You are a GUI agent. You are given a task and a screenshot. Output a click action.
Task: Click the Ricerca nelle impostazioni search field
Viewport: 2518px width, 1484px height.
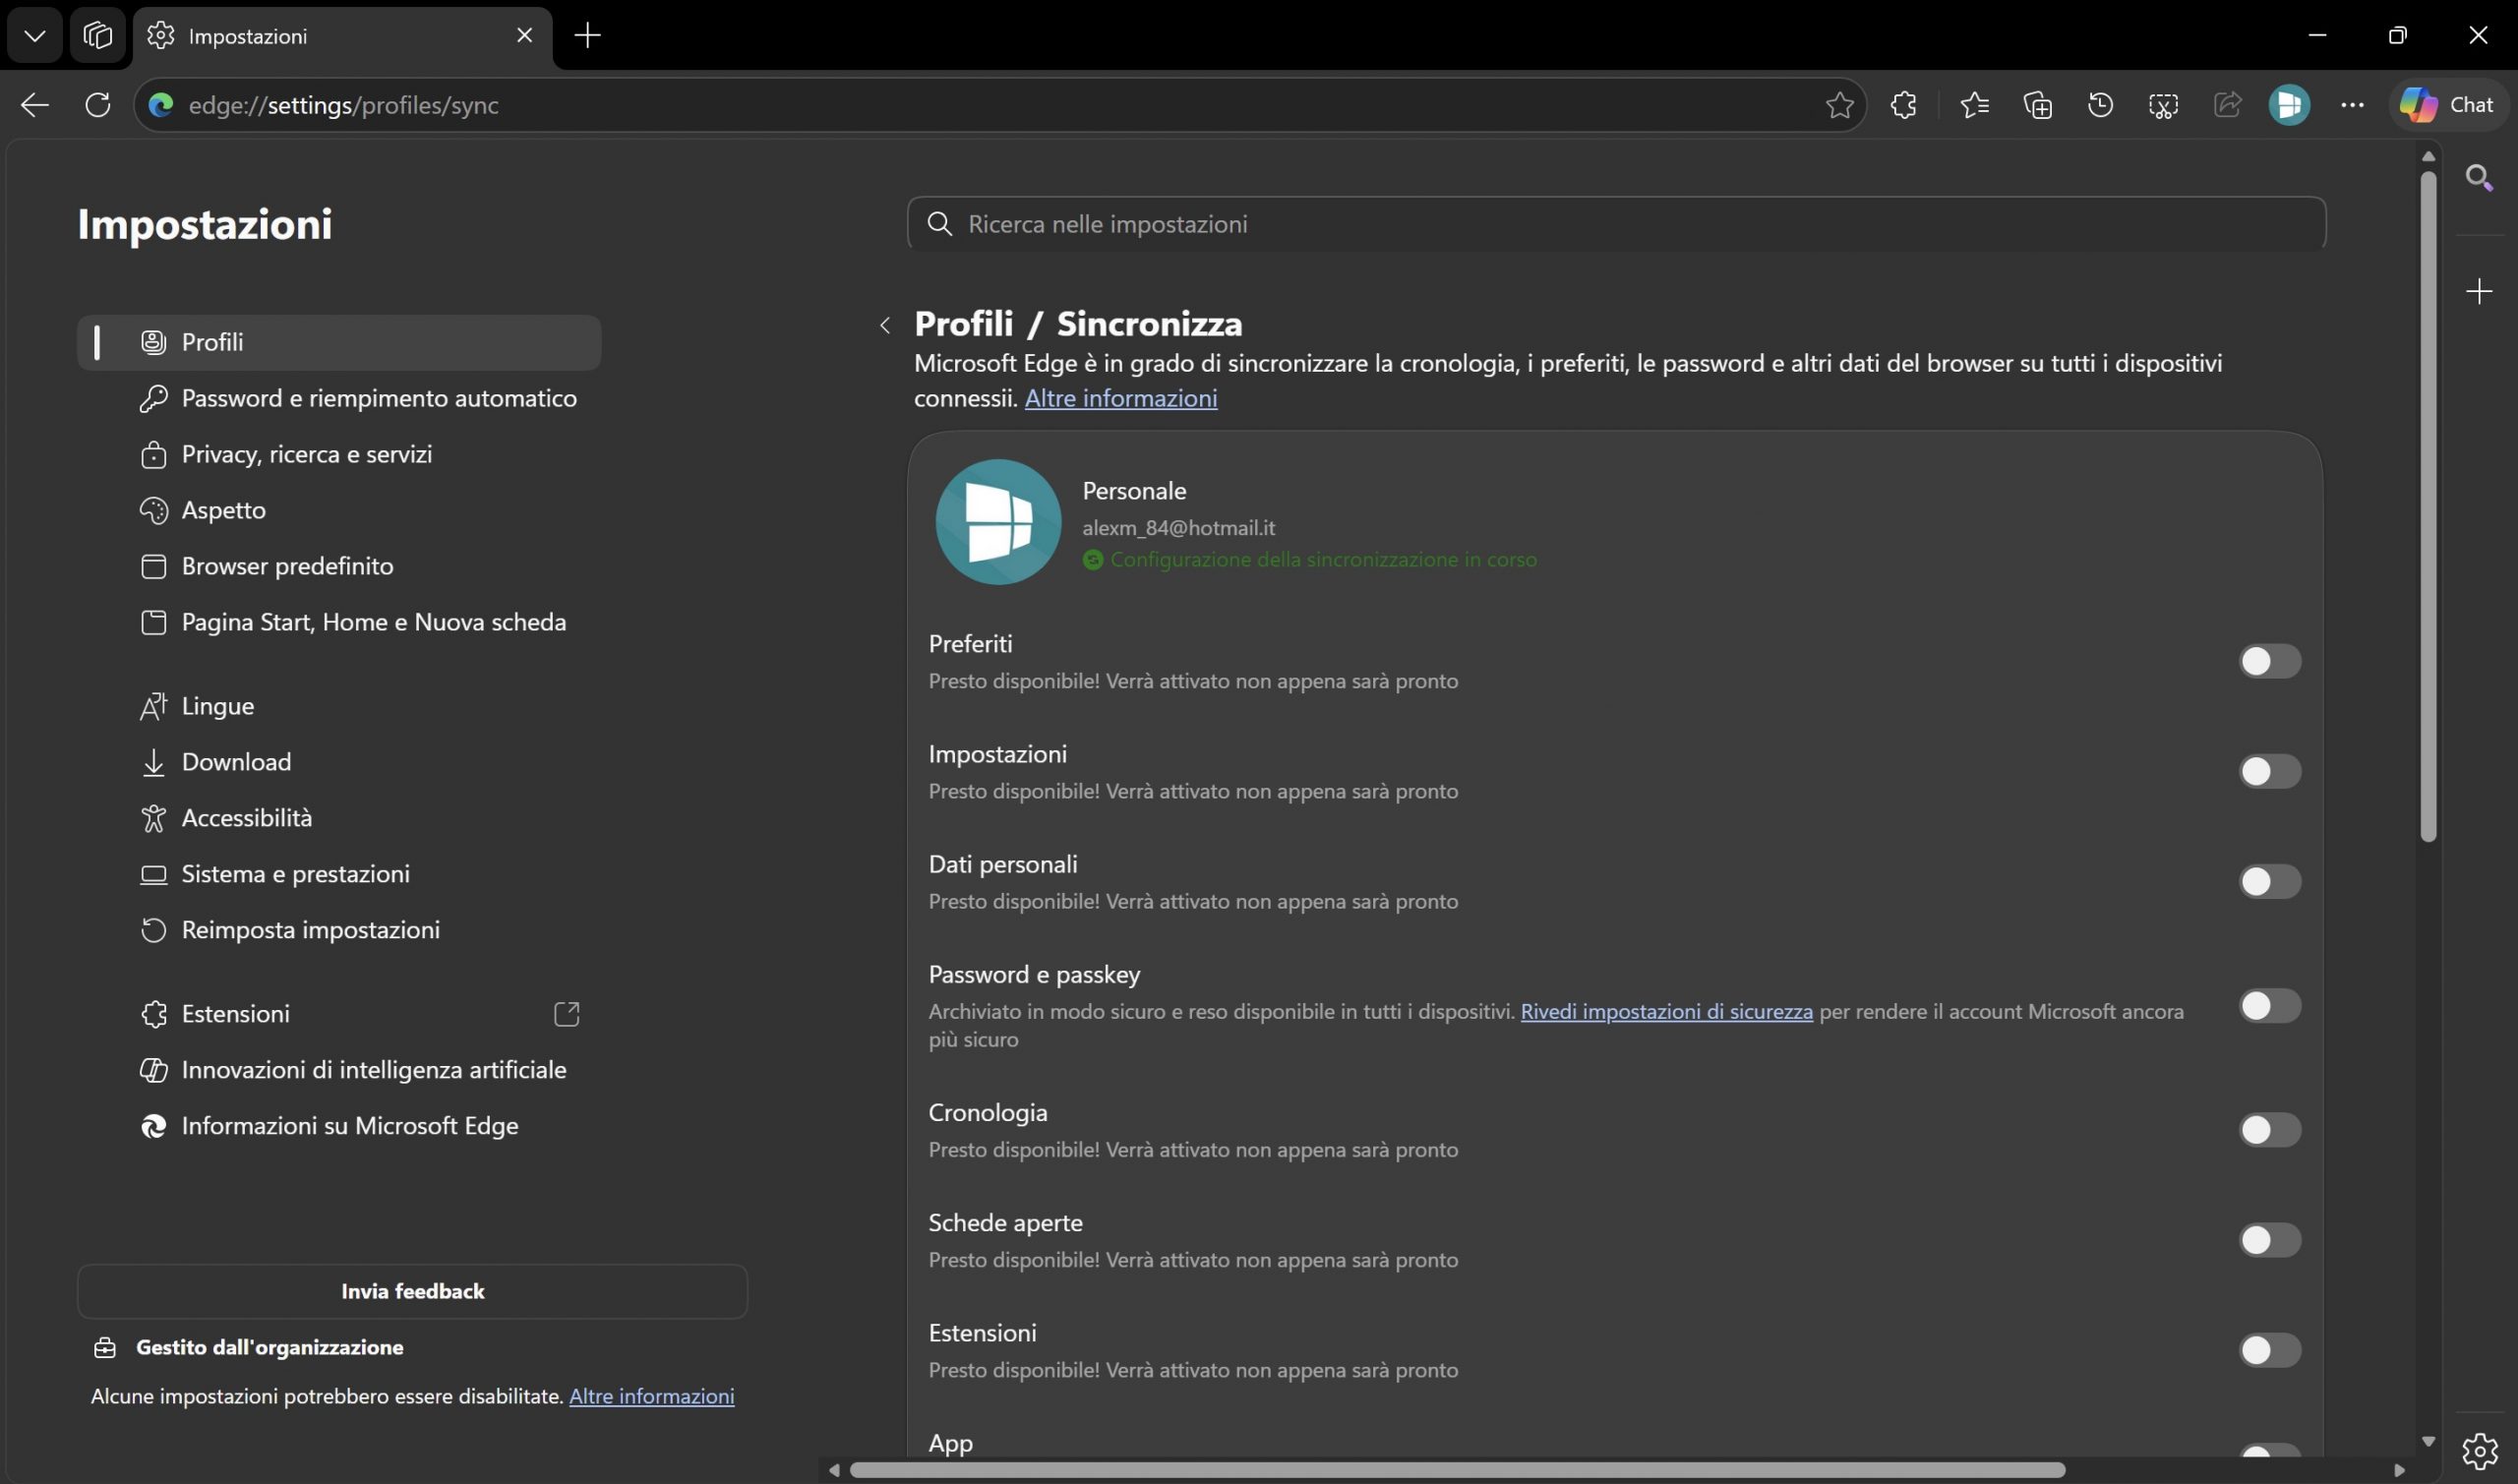1615,224
